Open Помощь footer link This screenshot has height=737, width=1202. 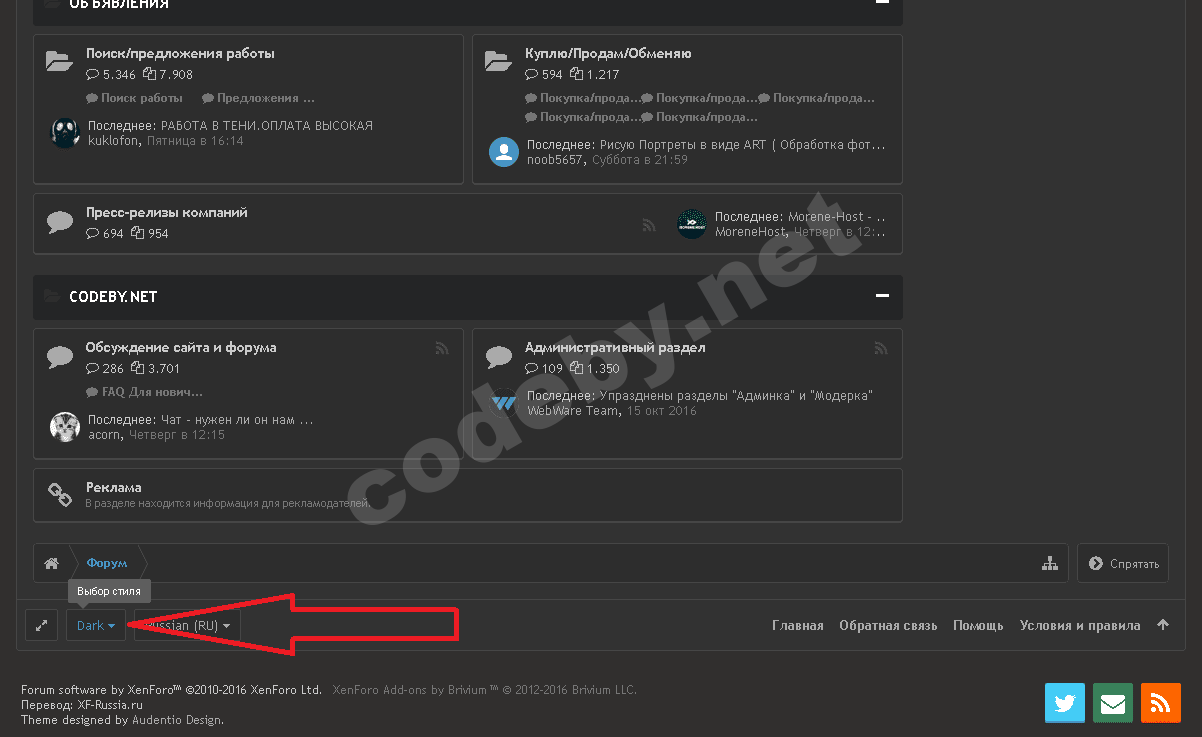click(978, 626)
